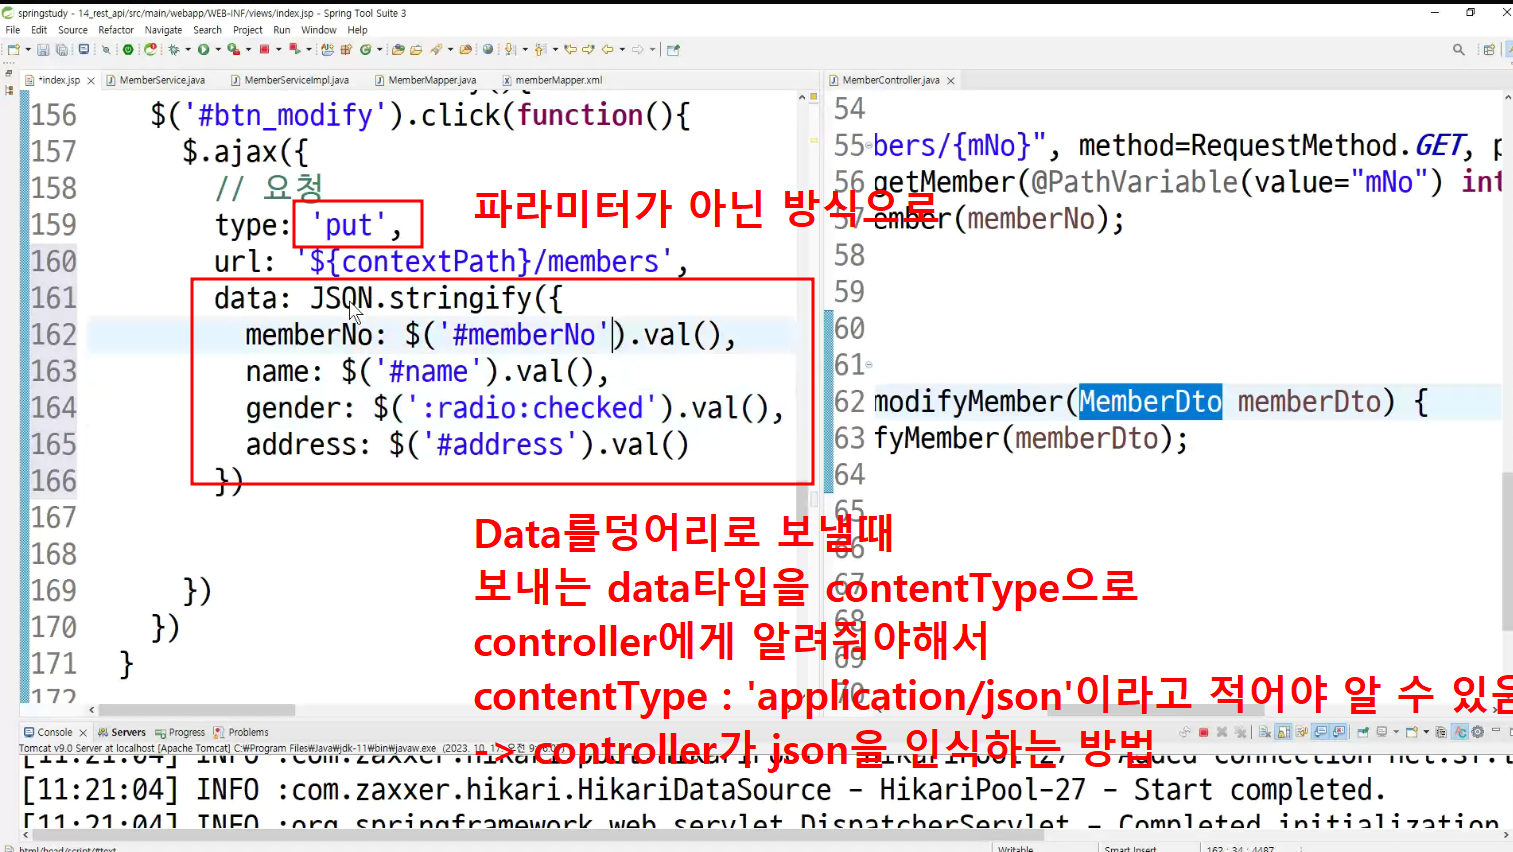Viewport: 1513px width, 852px height.
Task: Open Next Annotation dropdown arrow
Action: click(x=525, y=49)
